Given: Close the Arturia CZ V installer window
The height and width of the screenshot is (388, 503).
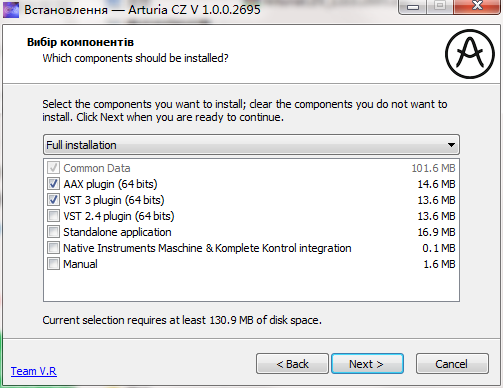Looking at the screenshot, I should tap(477, 6).
